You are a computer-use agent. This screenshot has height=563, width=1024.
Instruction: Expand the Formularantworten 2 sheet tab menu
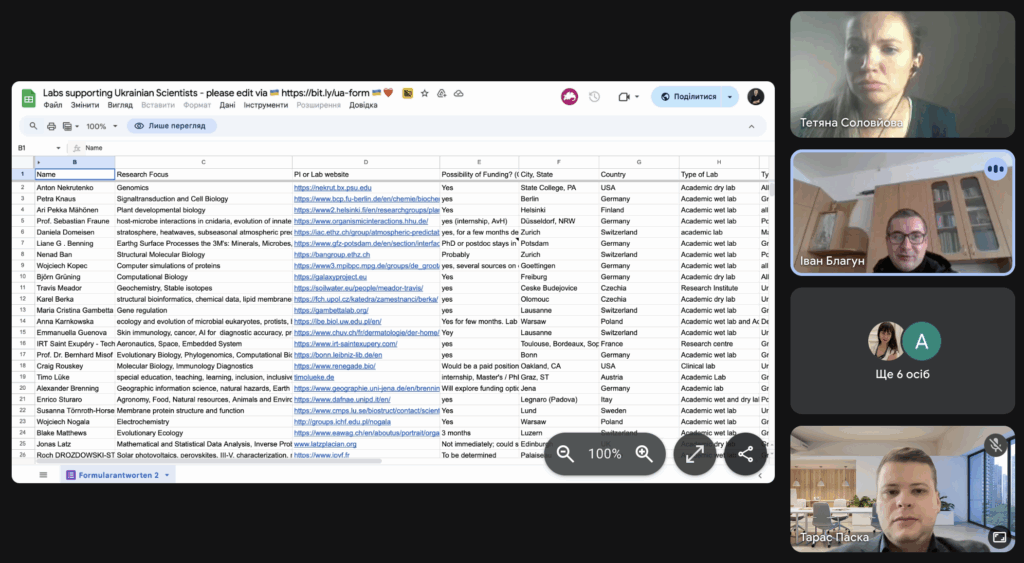click(x=167, y=475)
